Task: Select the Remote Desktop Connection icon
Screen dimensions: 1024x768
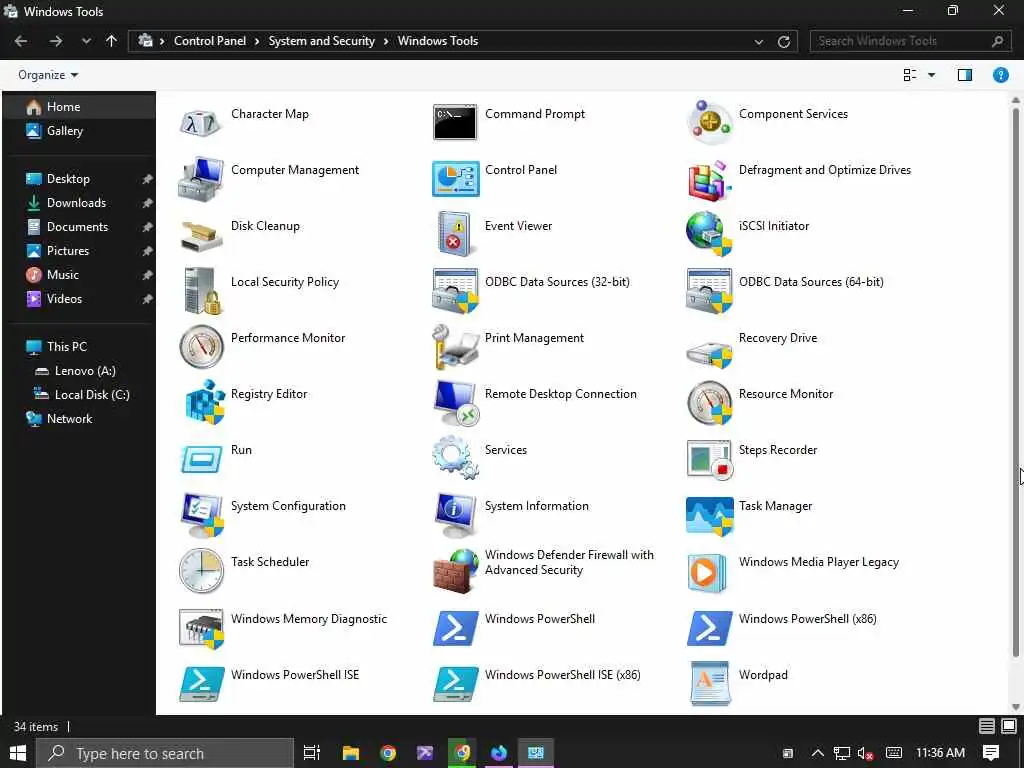Action: coord(456,403)
